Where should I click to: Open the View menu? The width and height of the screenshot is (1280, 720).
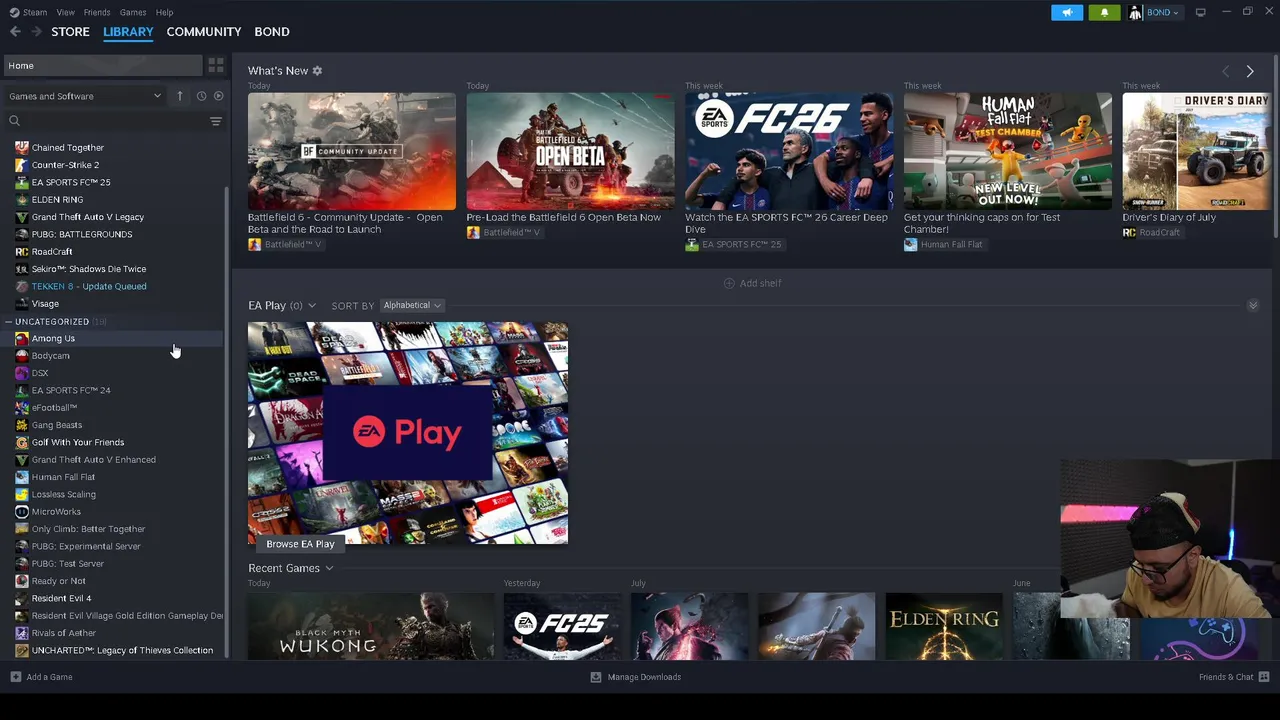click(65, 12)
